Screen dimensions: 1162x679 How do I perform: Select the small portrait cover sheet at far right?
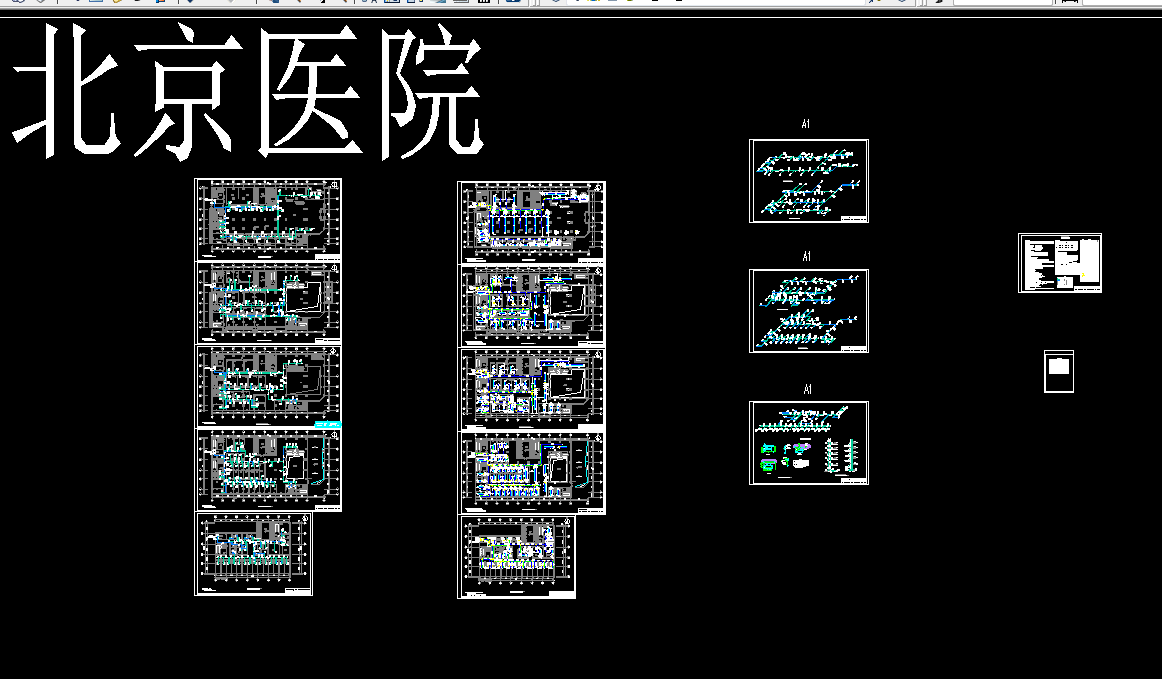pos(1059,371)
